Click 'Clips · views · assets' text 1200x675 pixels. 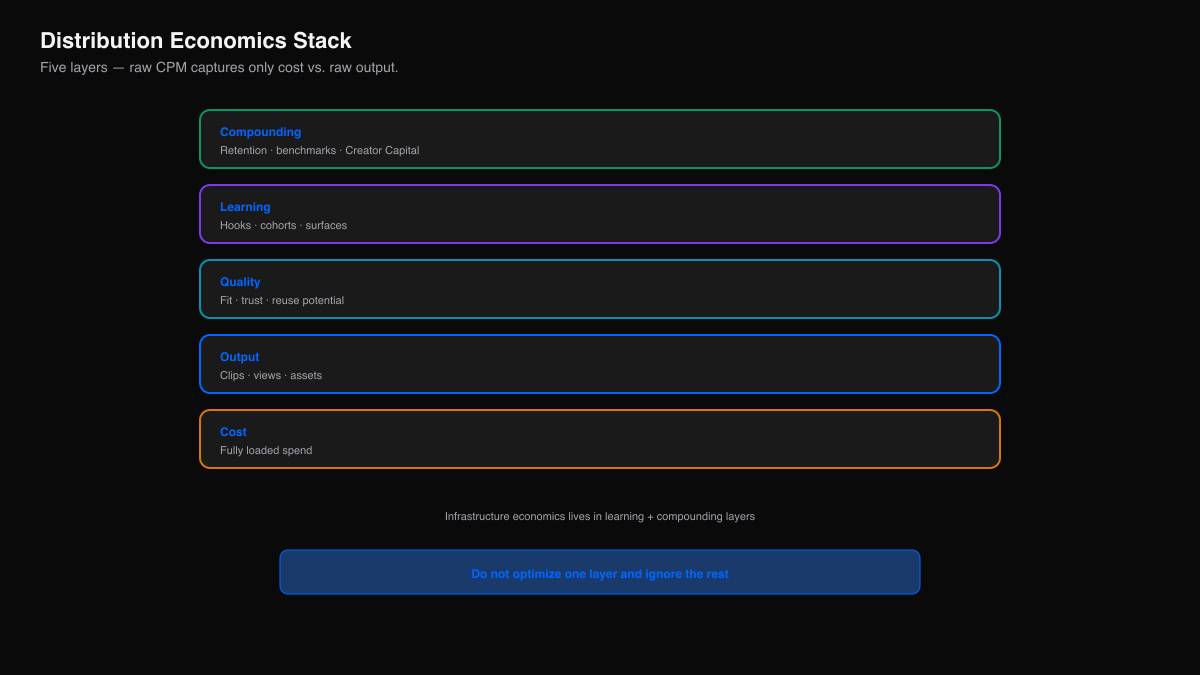[271, 375]
